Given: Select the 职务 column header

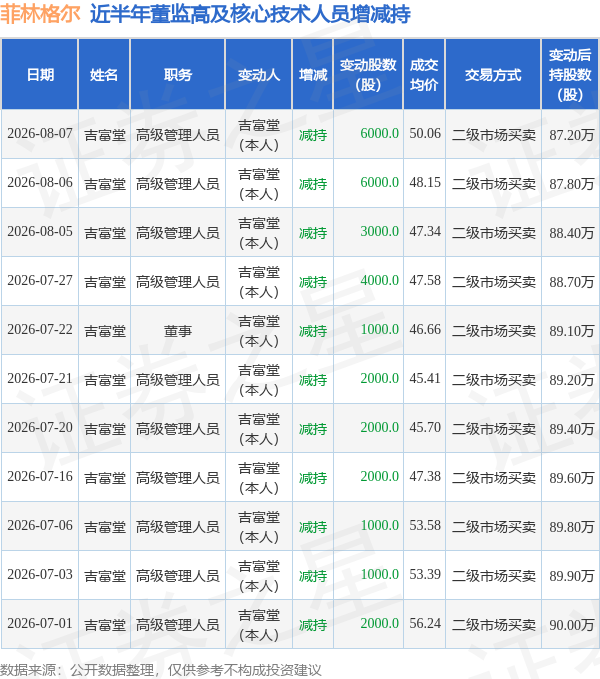Looking at the screenshot, I should pyautogui.click(x=177, y=75).
